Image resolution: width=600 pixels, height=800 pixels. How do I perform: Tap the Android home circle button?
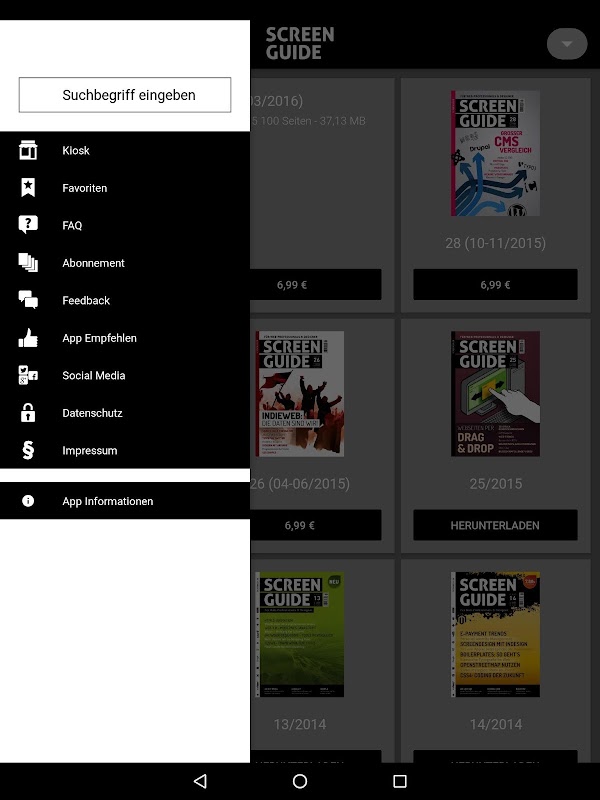[x=300, y=781]
